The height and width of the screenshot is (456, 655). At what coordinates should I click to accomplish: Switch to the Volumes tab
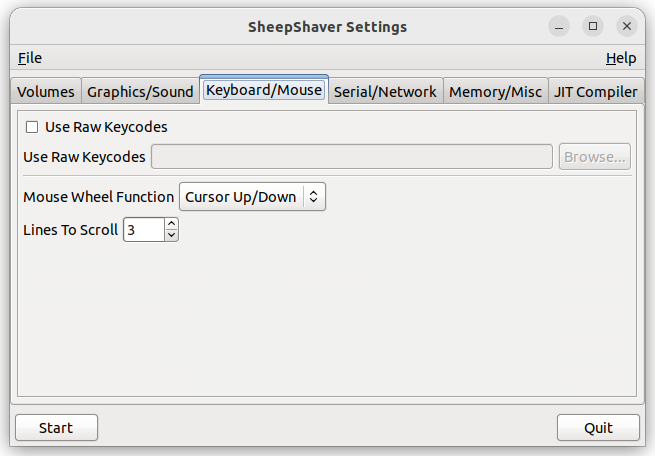pyautogui.click(x=46, y=91)
